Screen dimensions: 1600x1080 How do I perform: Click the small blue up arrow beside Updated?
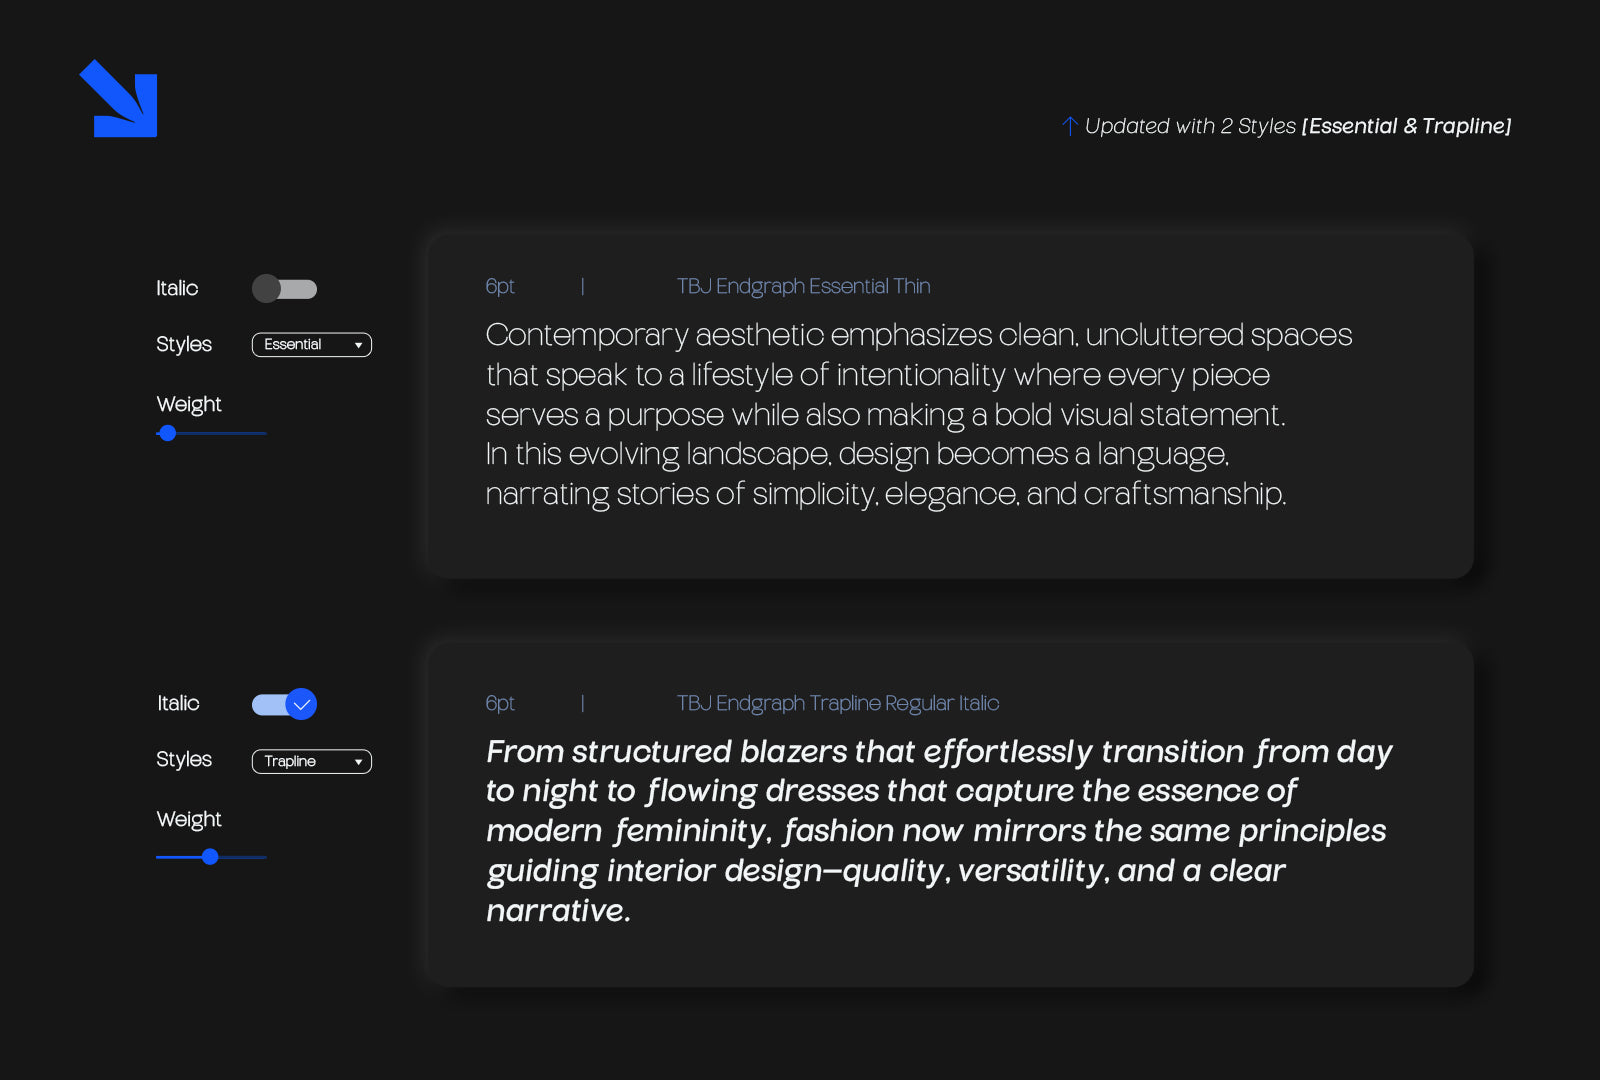(x=1069, y=126)
